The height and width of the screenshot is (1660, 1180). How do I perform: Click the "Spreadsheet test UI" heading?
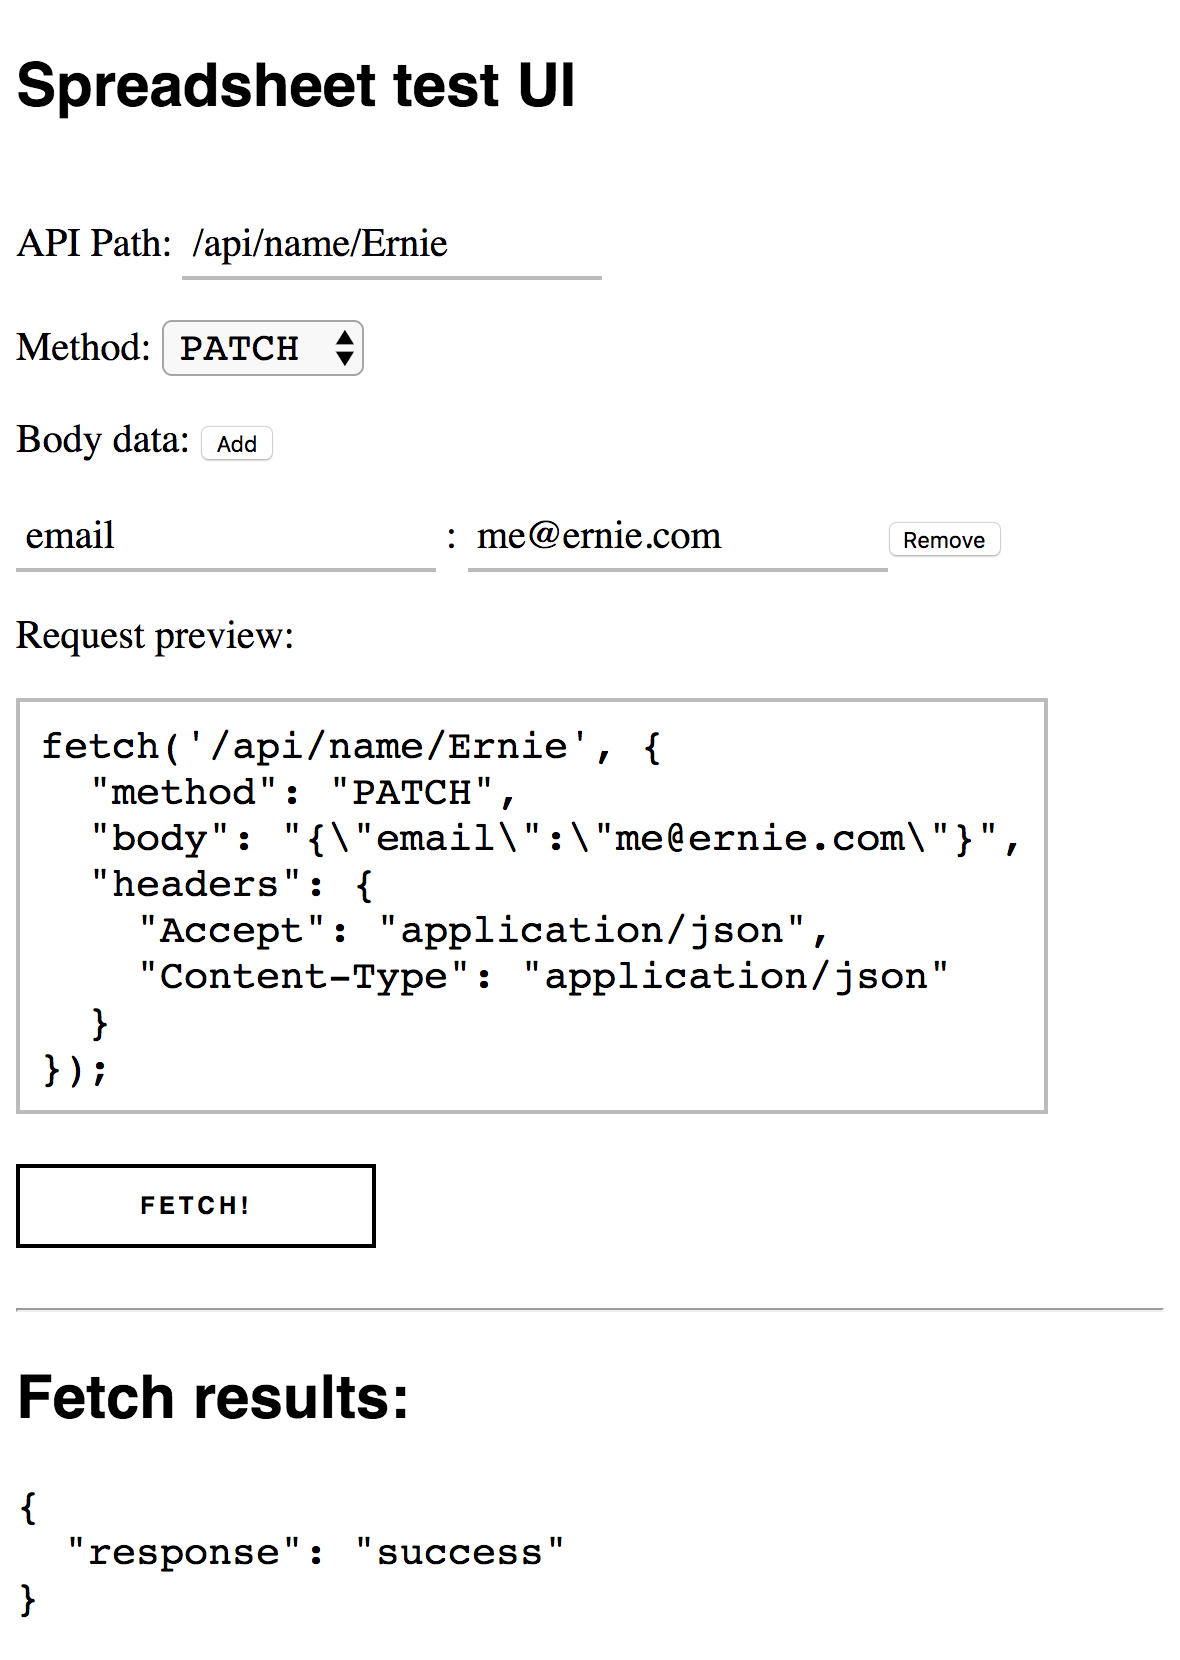tap(296, 86)
